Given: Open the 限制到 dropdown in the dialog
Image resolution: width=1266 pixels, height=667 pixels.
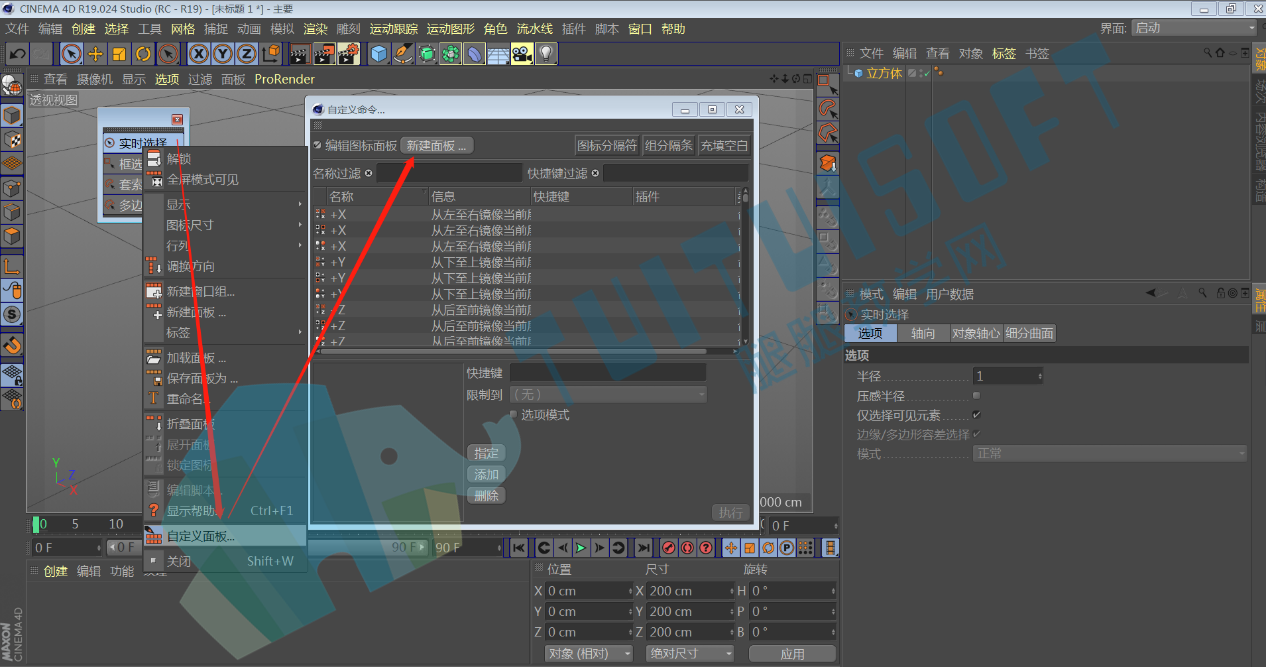Looking at the screenshot, I should pyautogui.click(x=608, y=395).
